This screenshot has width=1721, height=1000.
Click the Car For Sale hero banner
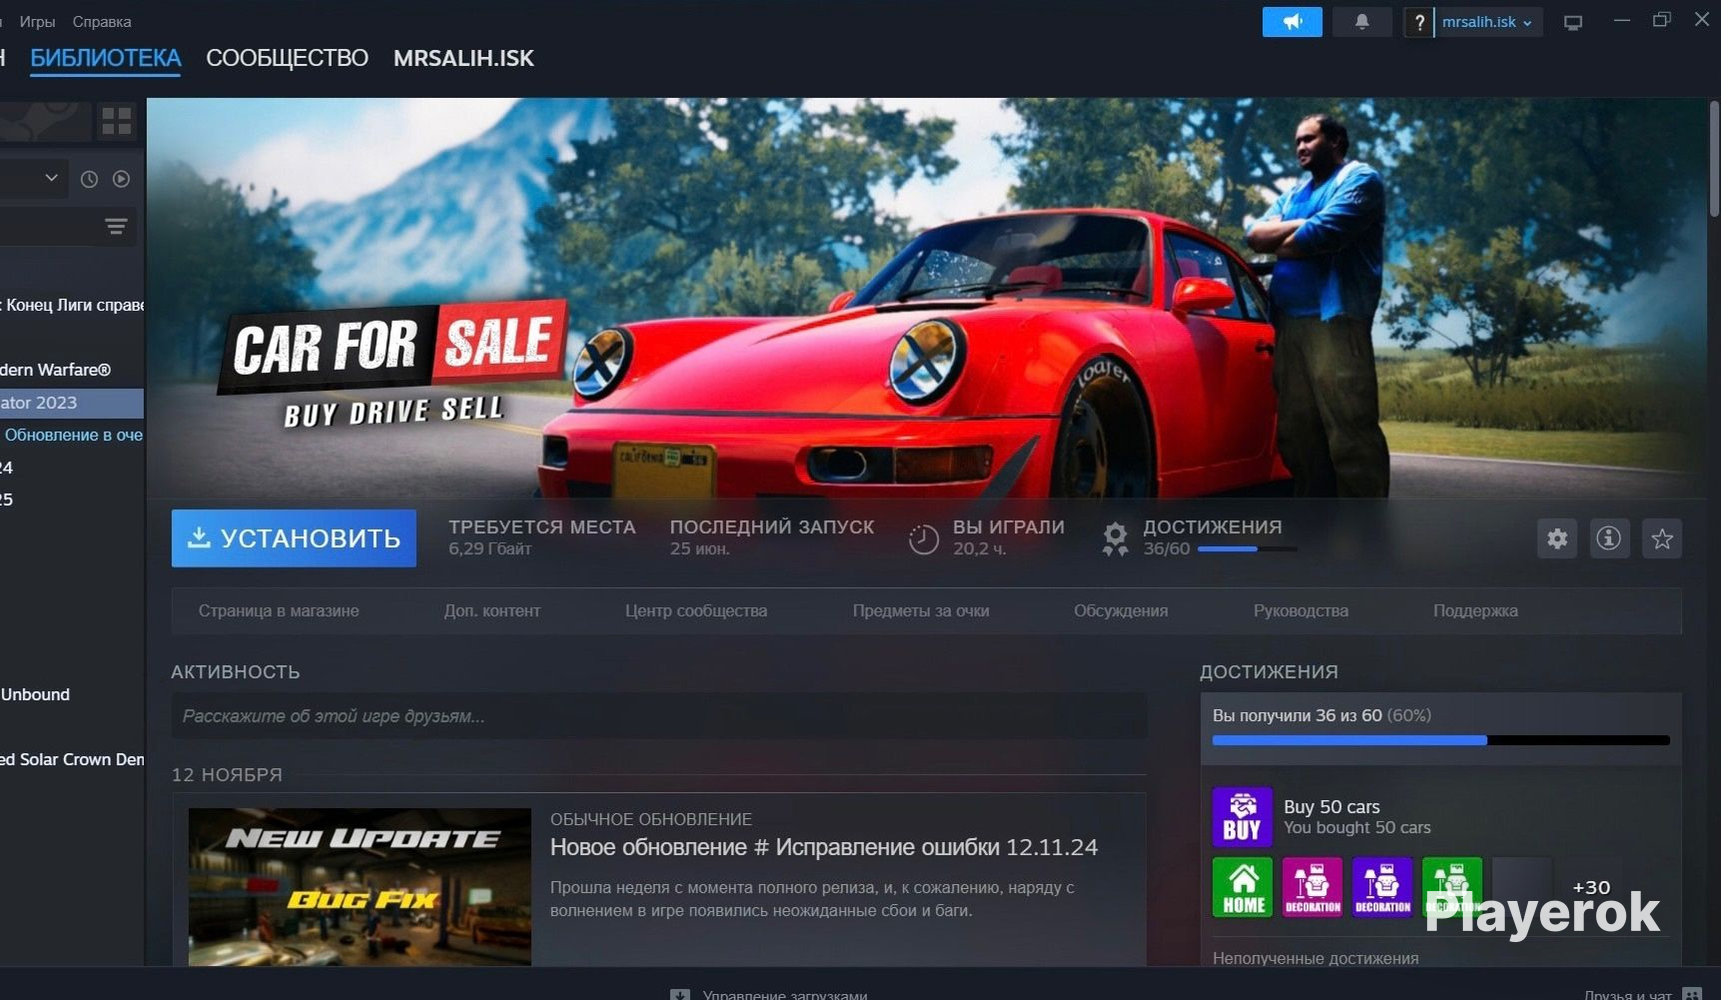(x=926, y=298)
